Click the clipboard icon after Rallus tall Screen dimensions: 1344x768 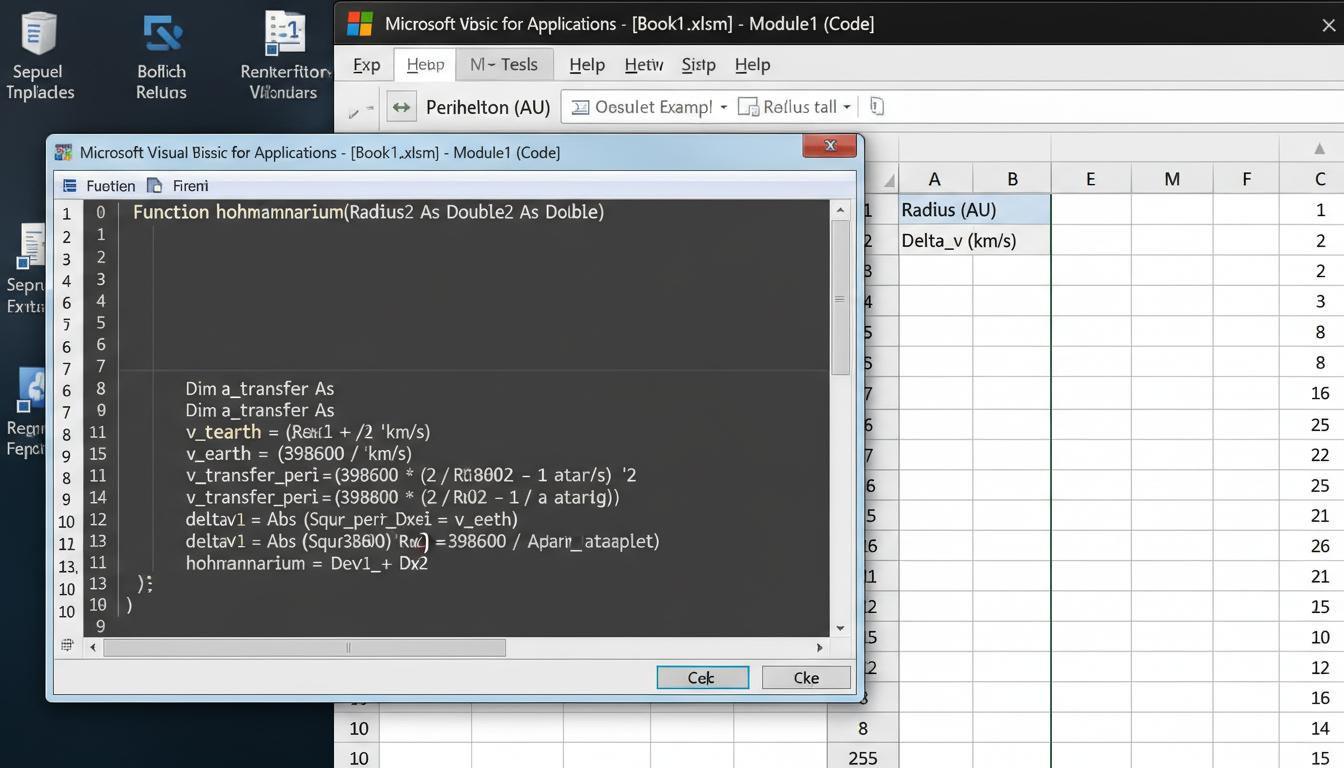[x=877, y=107]
